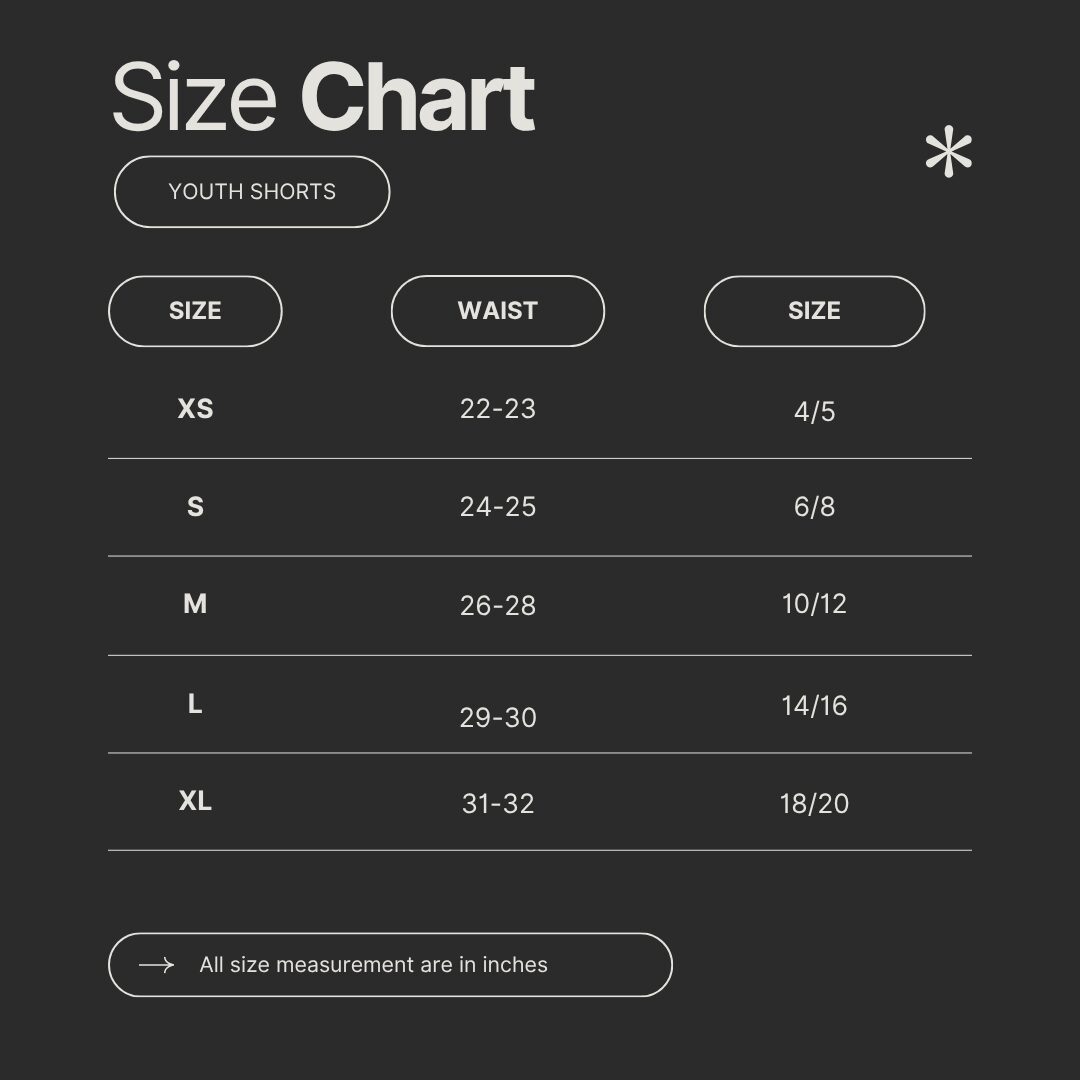Click the 10/12 numeric size value

pyautogui.click(x=814, y=604)
